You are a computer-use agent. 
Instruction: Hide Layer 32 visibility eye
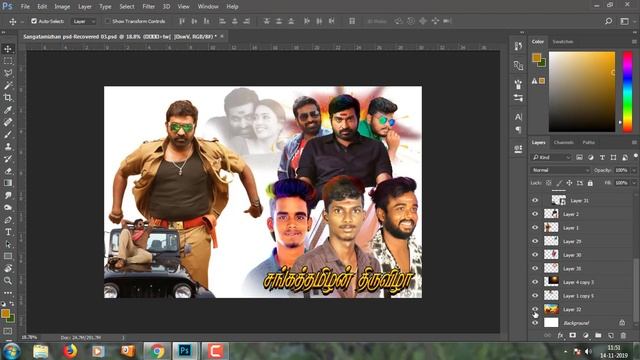[x=535, y=309]
